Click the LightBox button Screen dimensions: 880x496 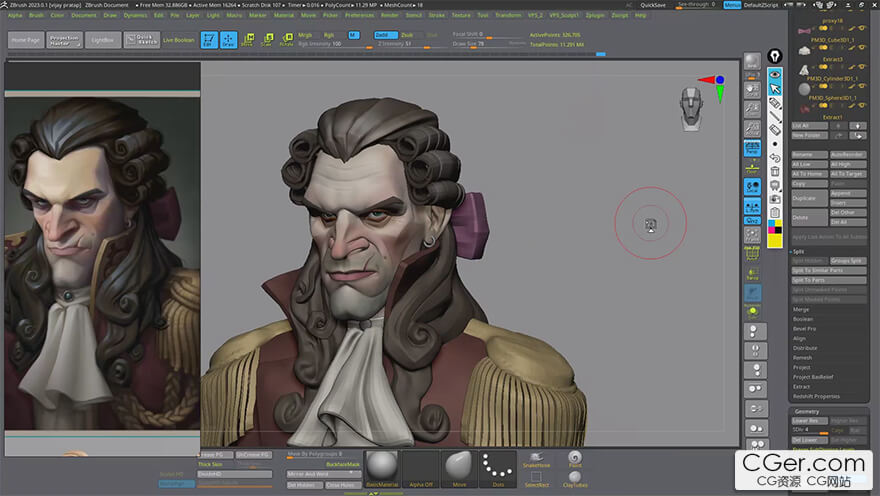click(x=102, y=40)
